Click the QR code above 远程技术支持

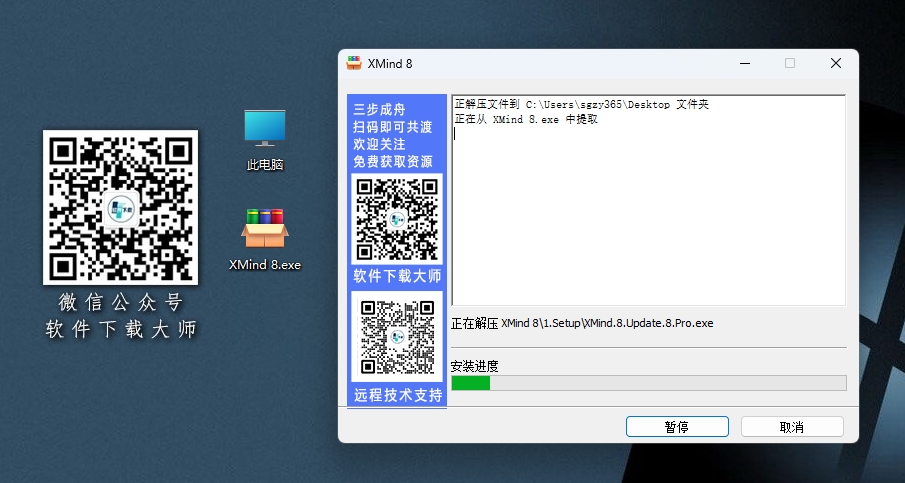[397, 336]
